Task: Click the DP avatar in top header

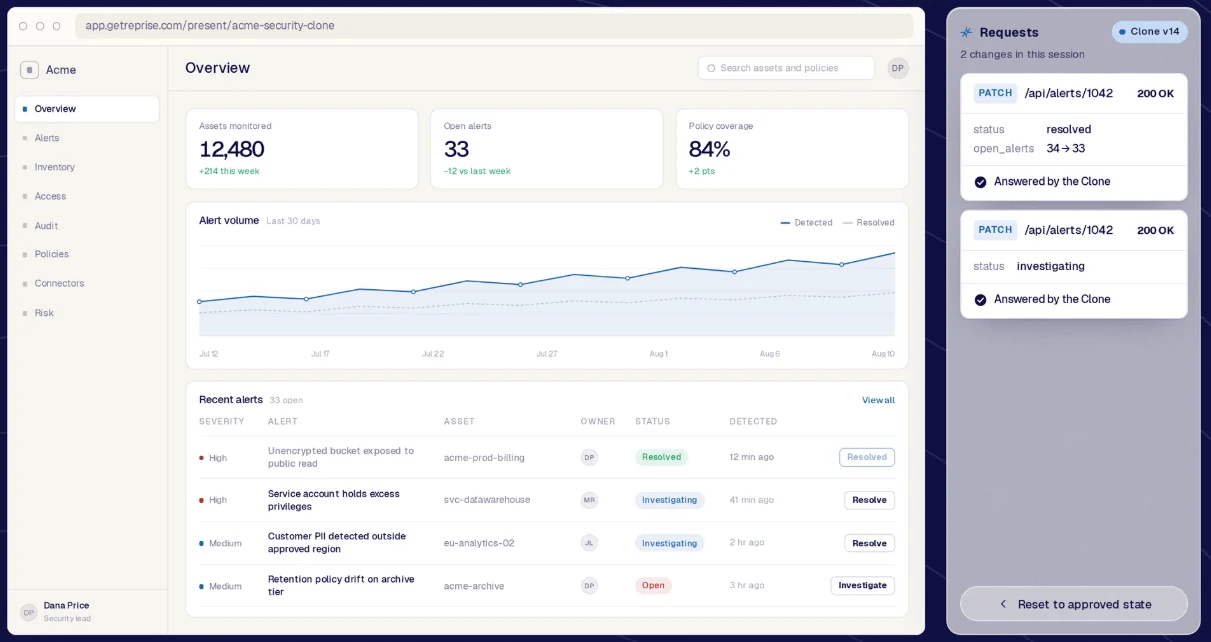Action: coord(898,68)
